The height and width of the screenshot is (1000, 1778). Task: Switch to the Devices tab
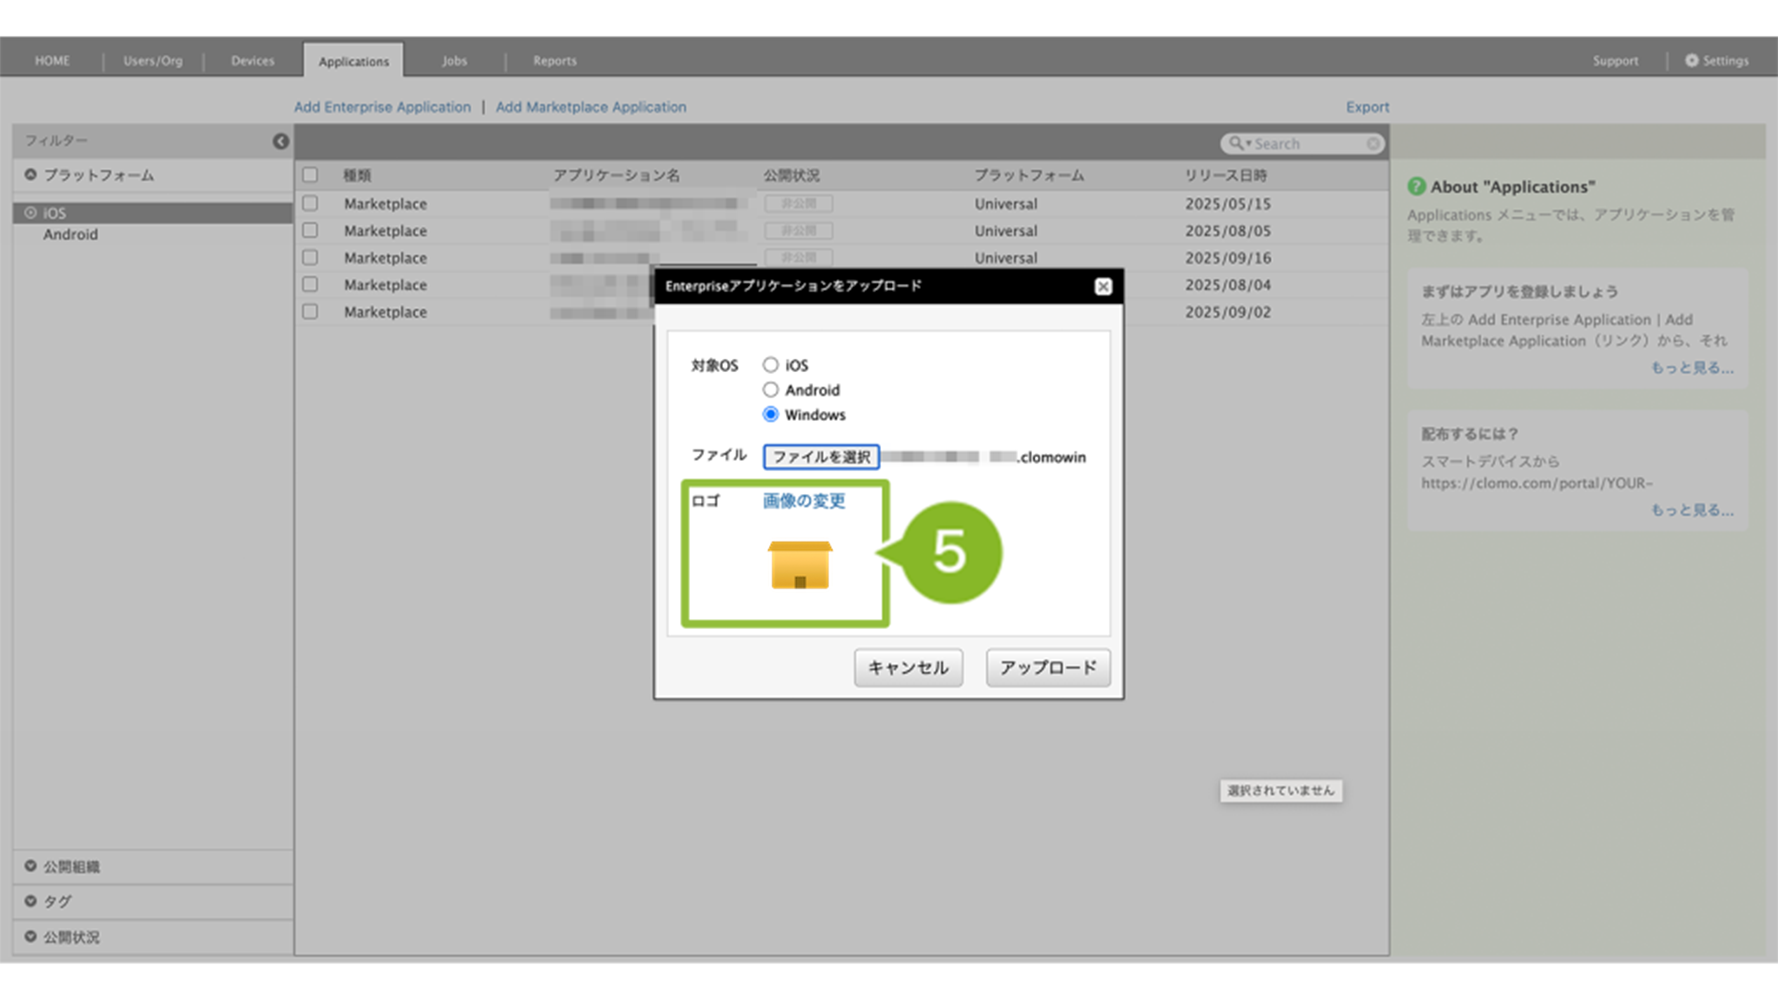[x=252, y=60]
